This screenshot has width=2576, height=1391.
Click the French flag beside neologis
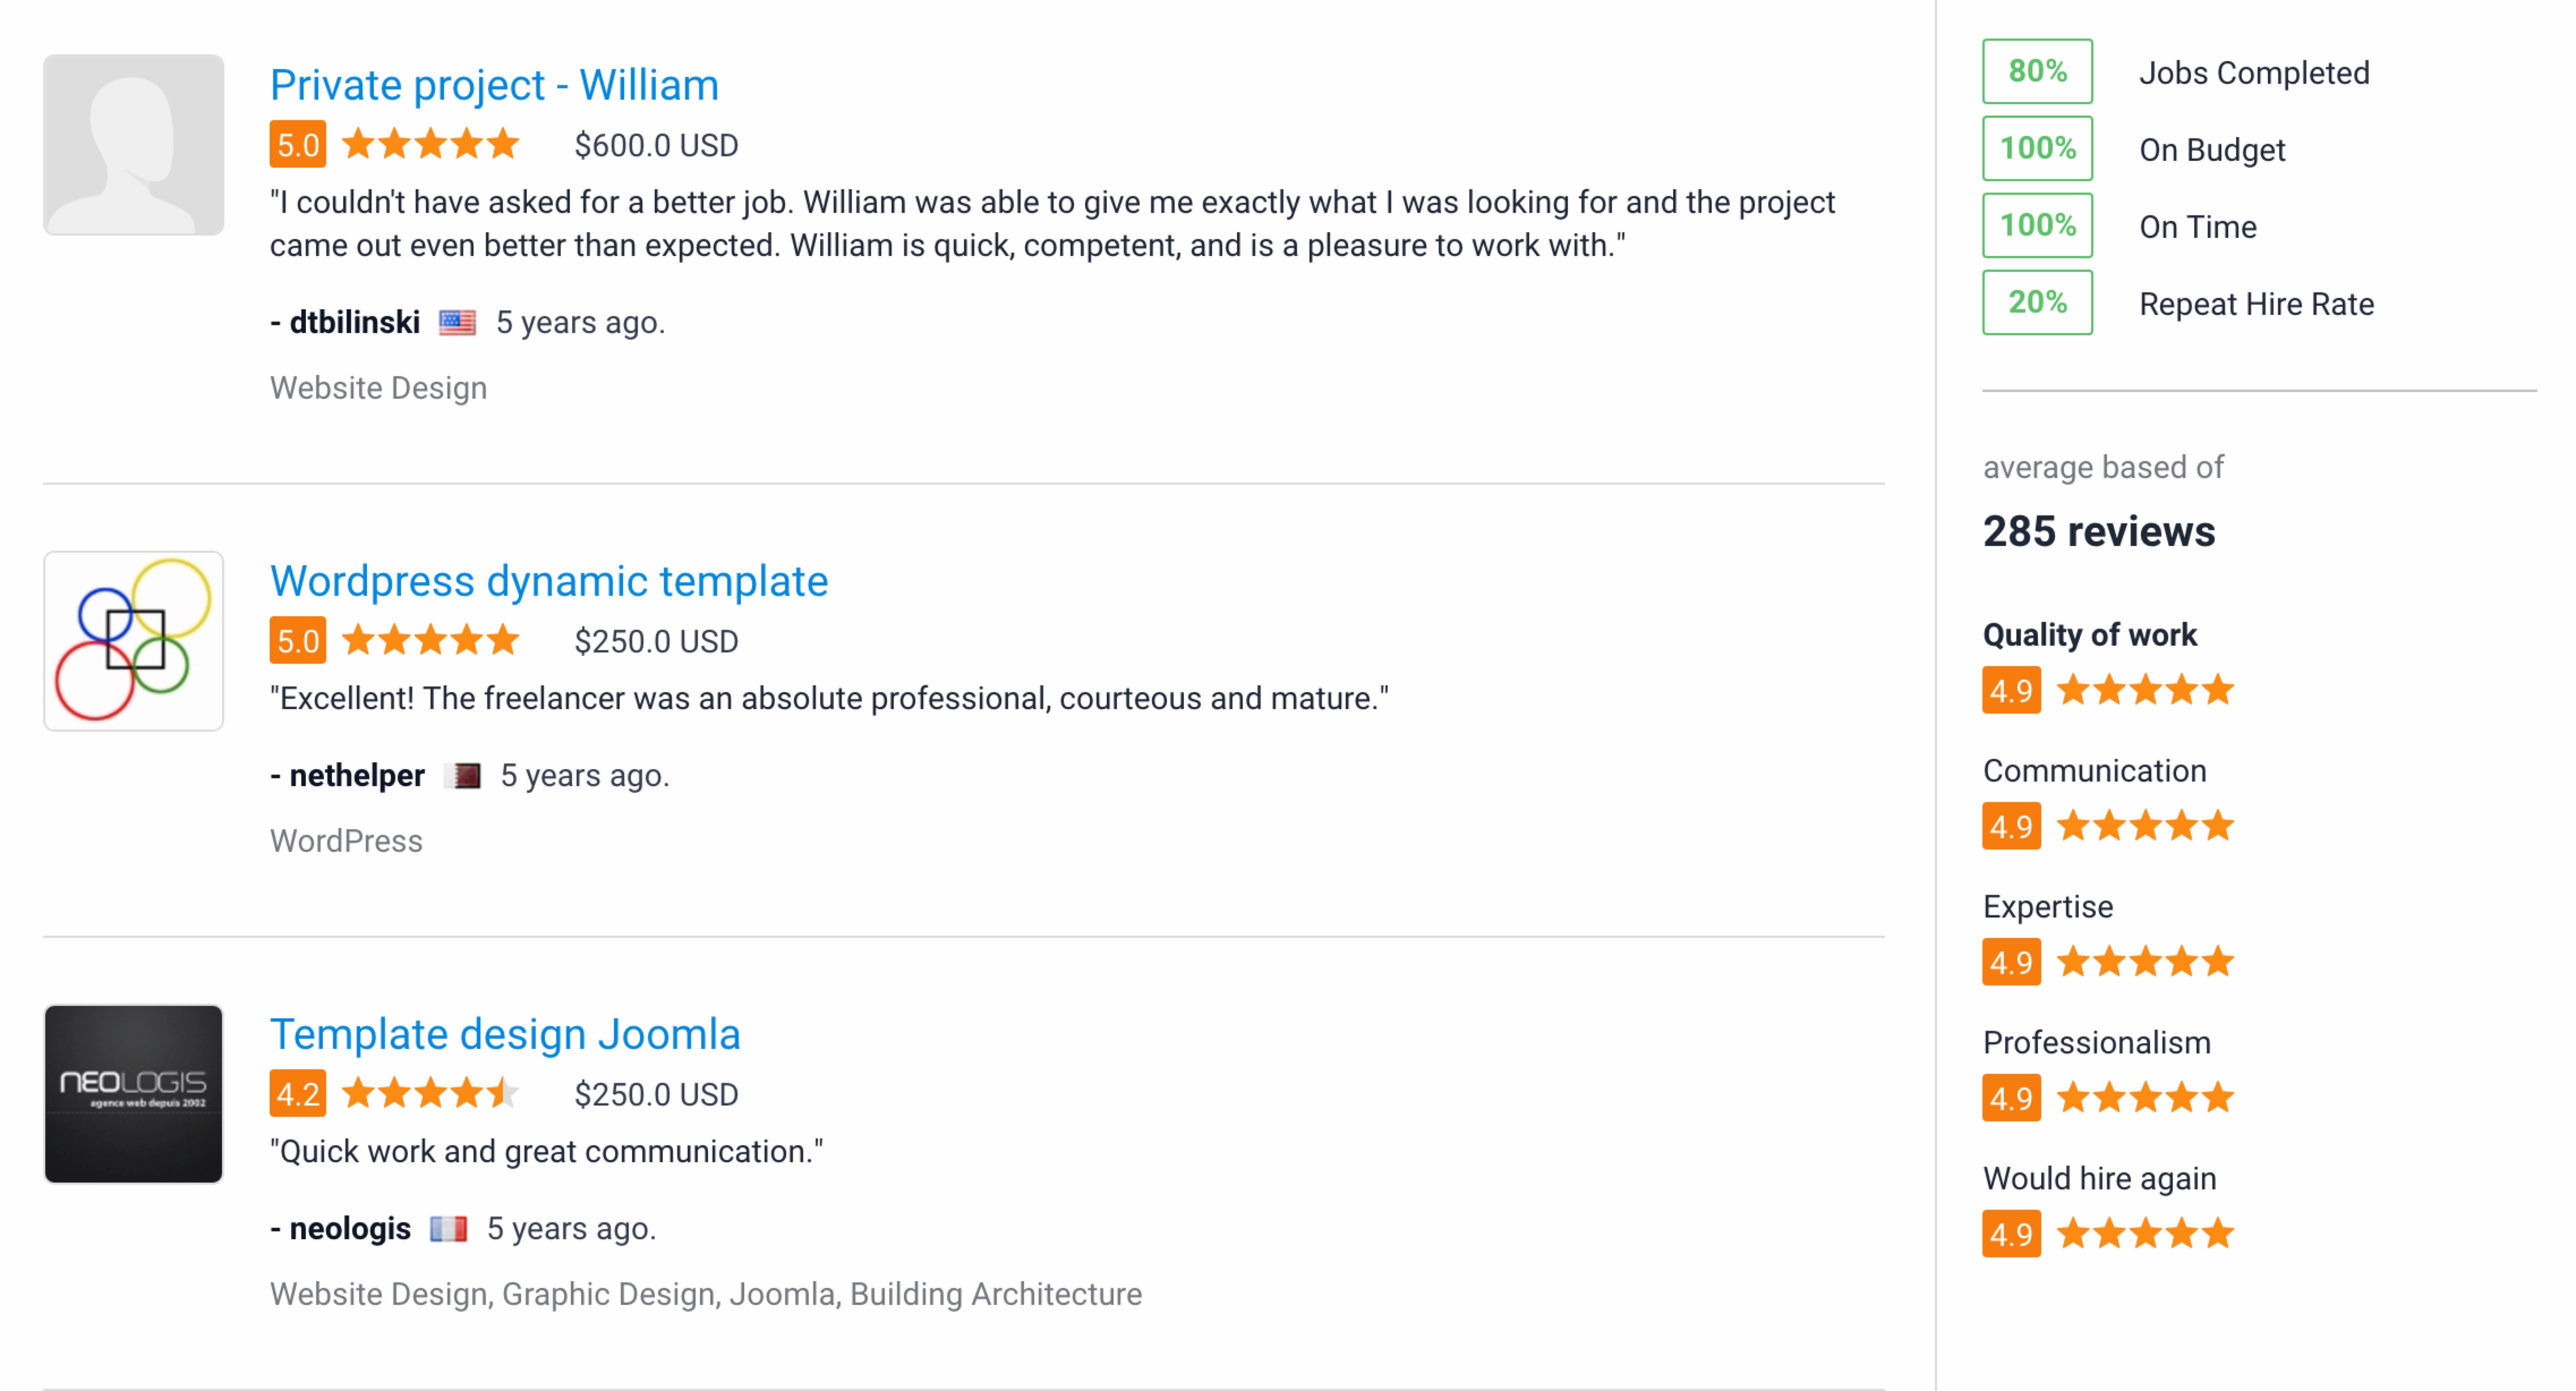point(449,1229)
